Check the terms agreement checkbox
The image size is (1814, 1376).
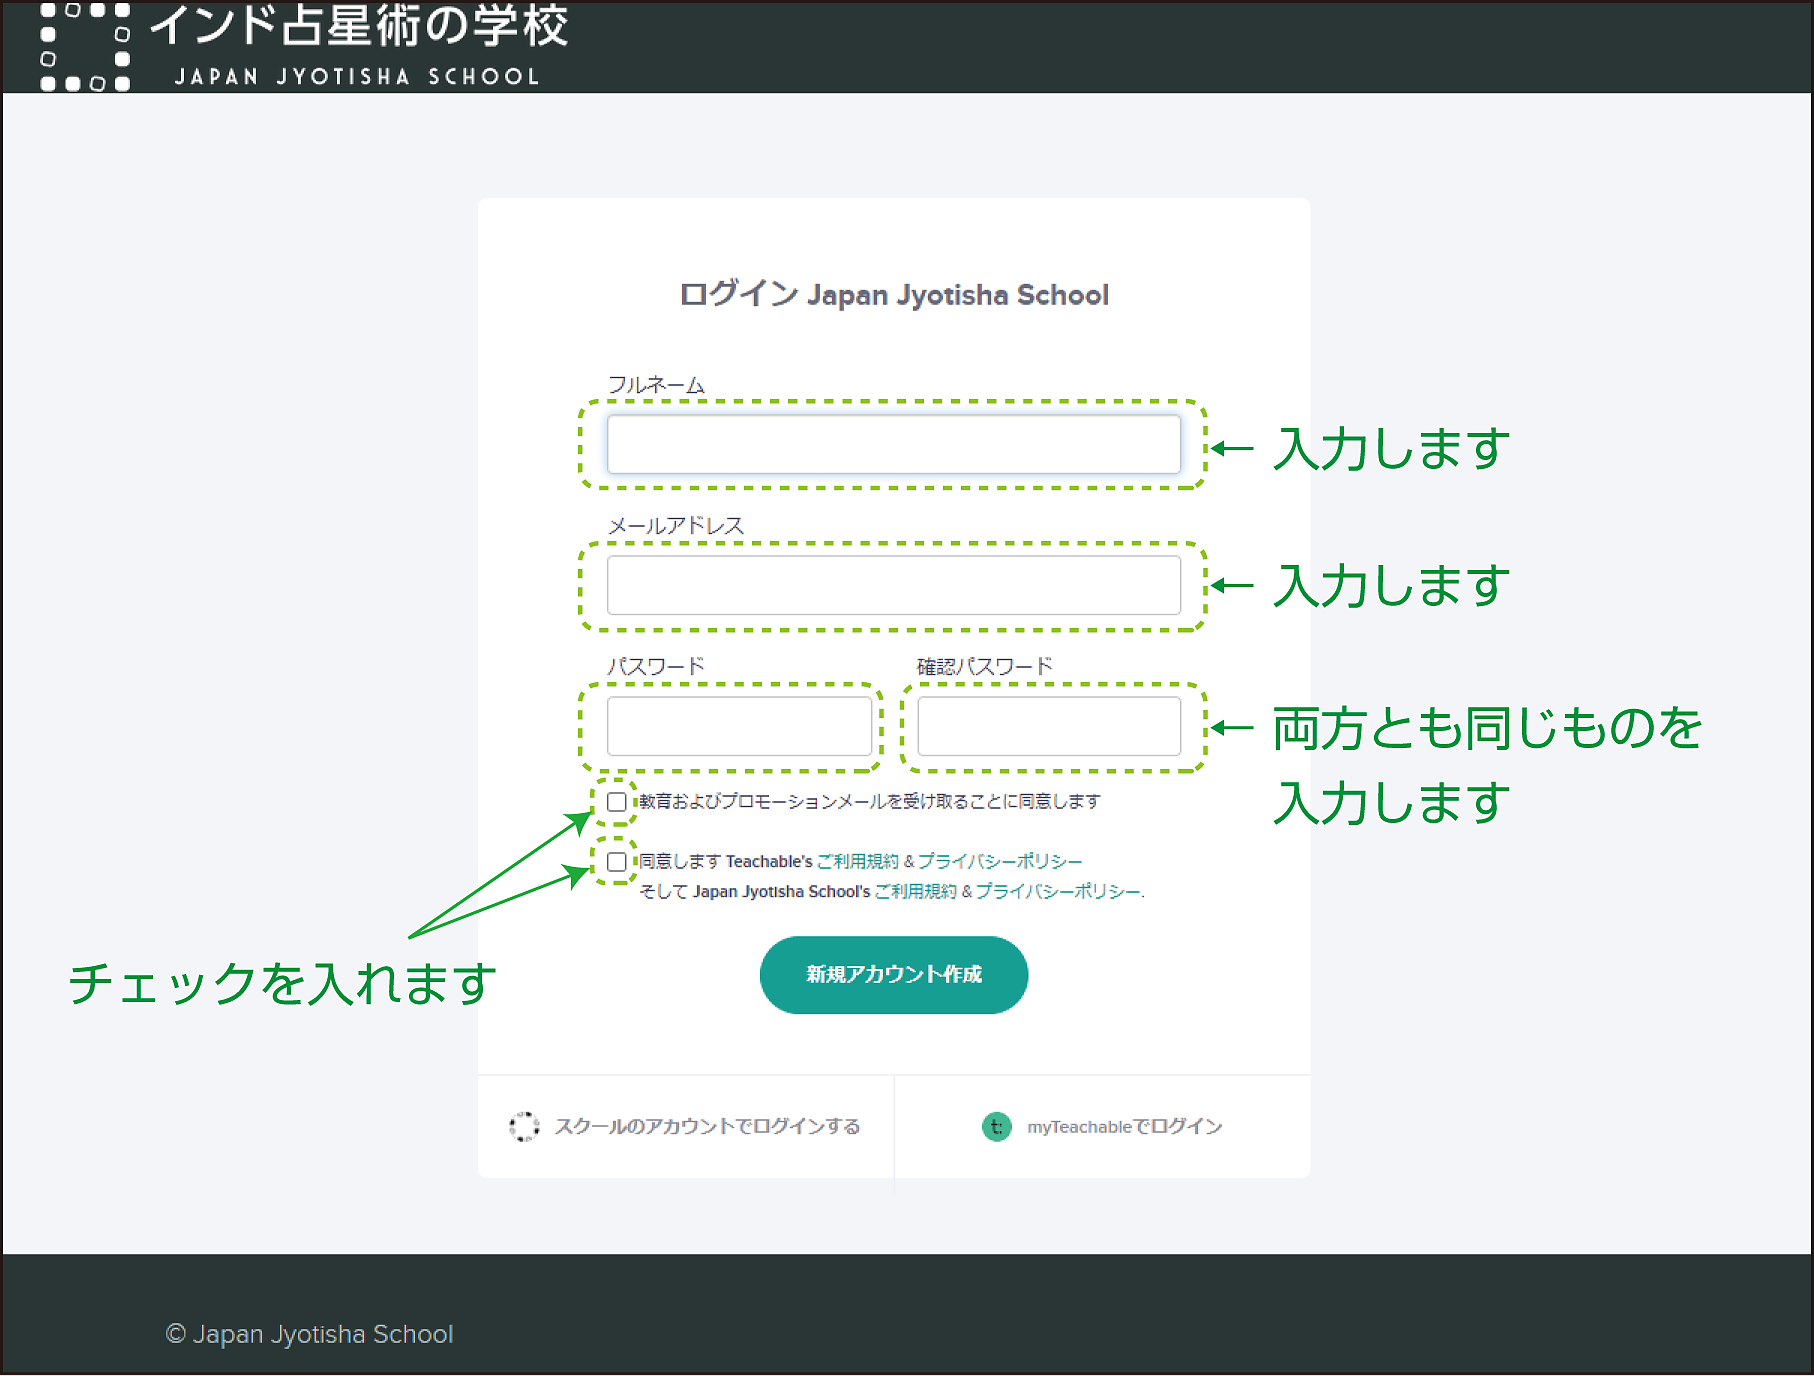pyautogui.click(x=617, y=862)
